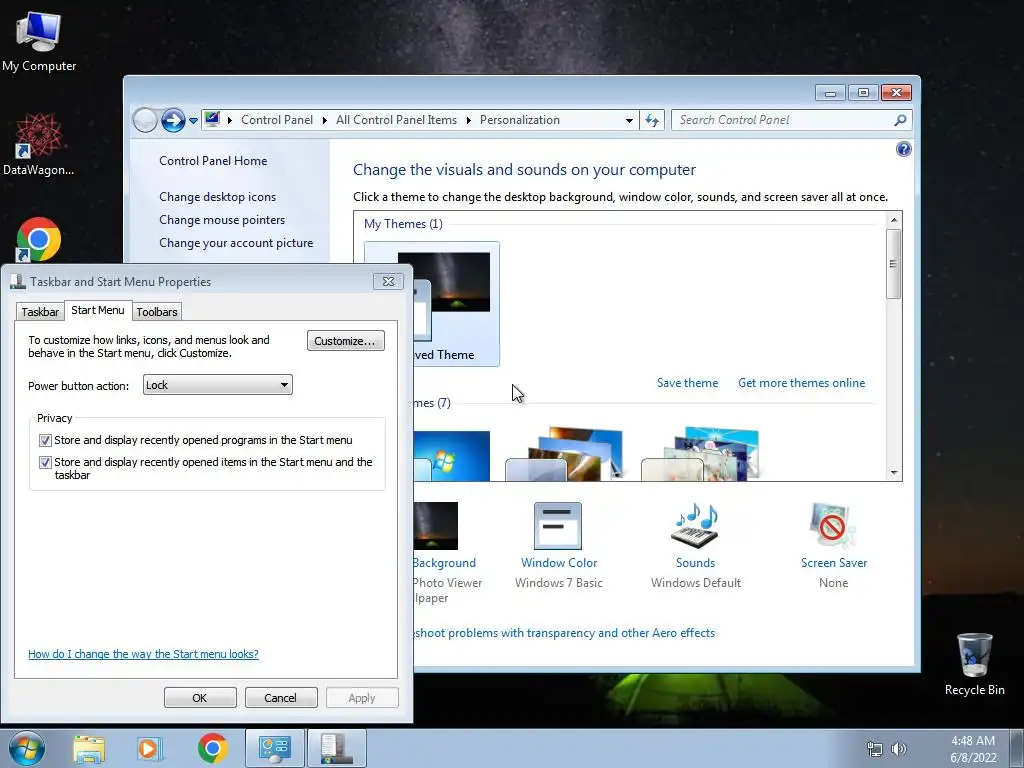Open 'How do I change Start menu looks' link
Screen dimensions: 1024x768
pyautogui.click(x=143, y=654)
